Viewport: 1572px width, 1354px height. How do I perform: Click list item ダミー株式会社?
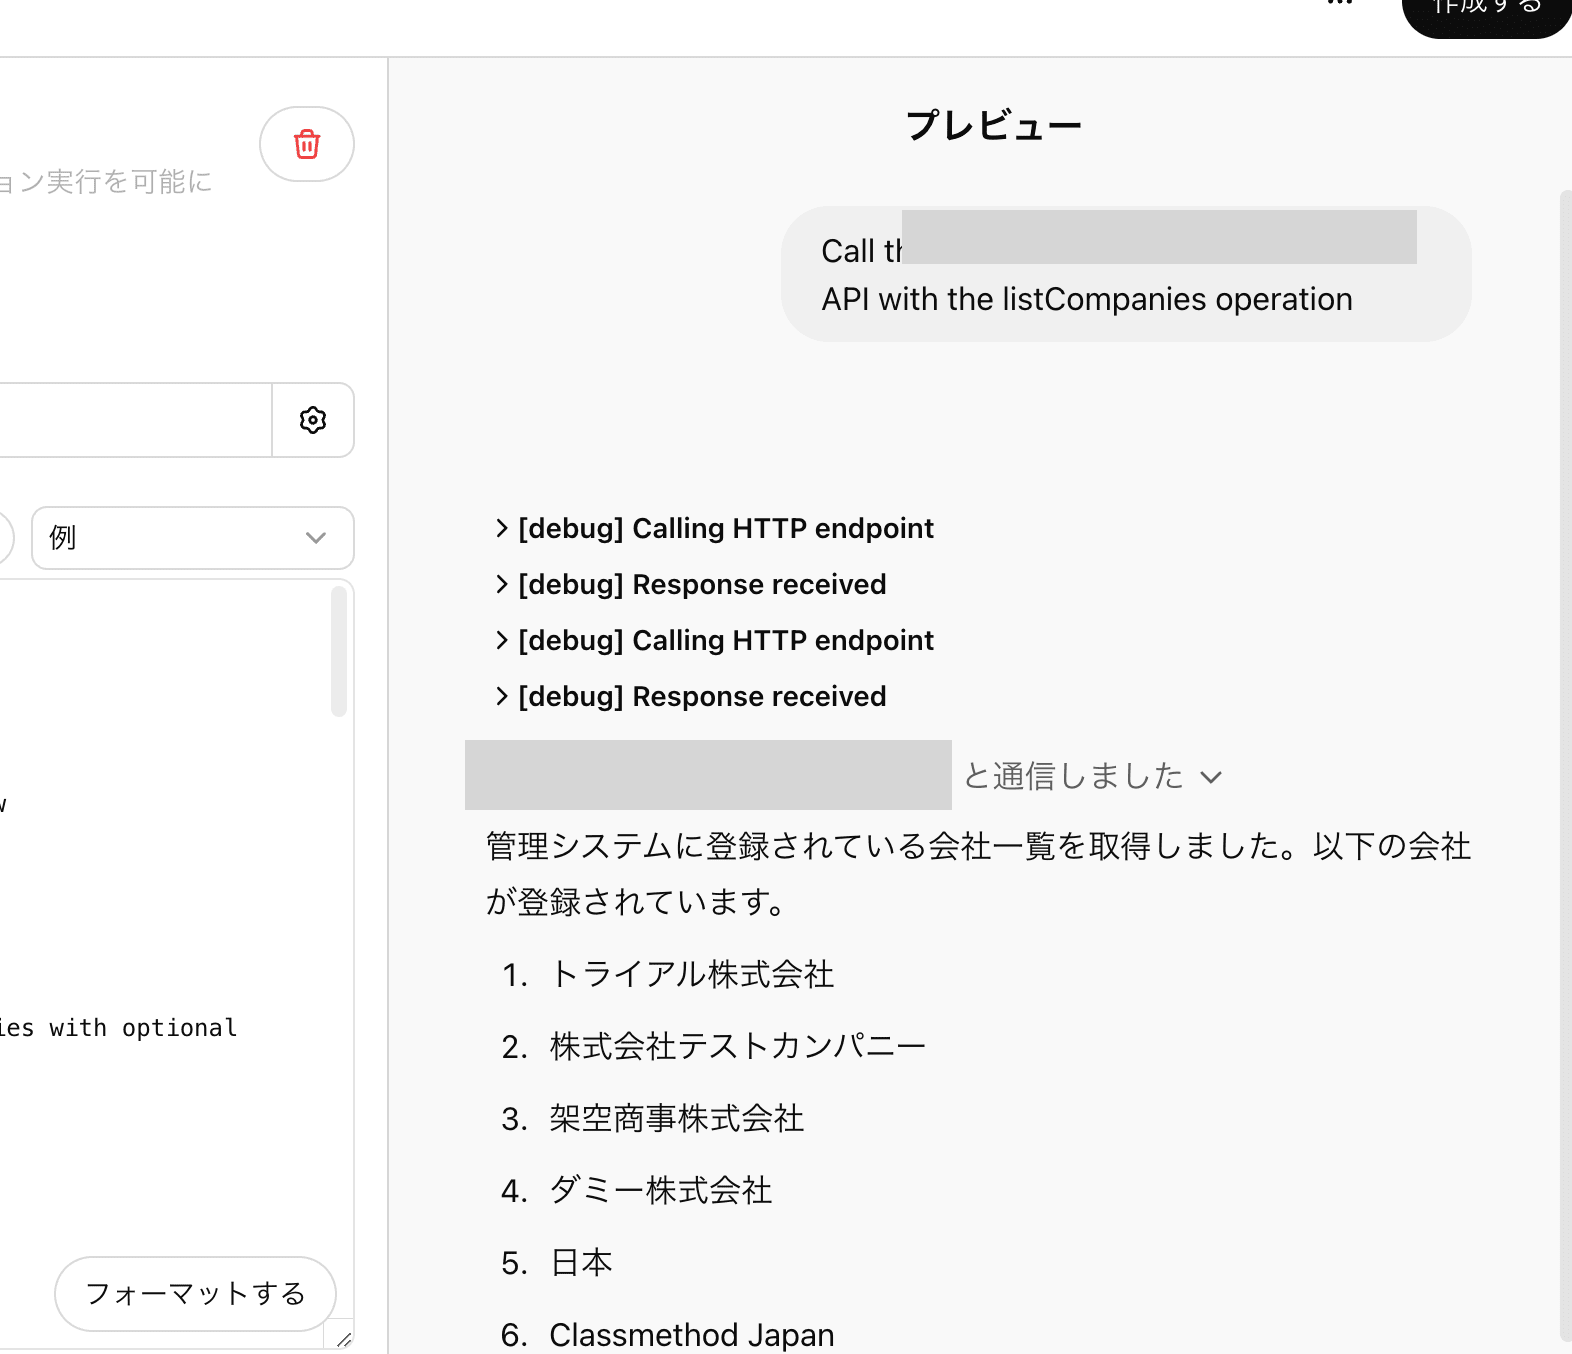[661, 1190]
